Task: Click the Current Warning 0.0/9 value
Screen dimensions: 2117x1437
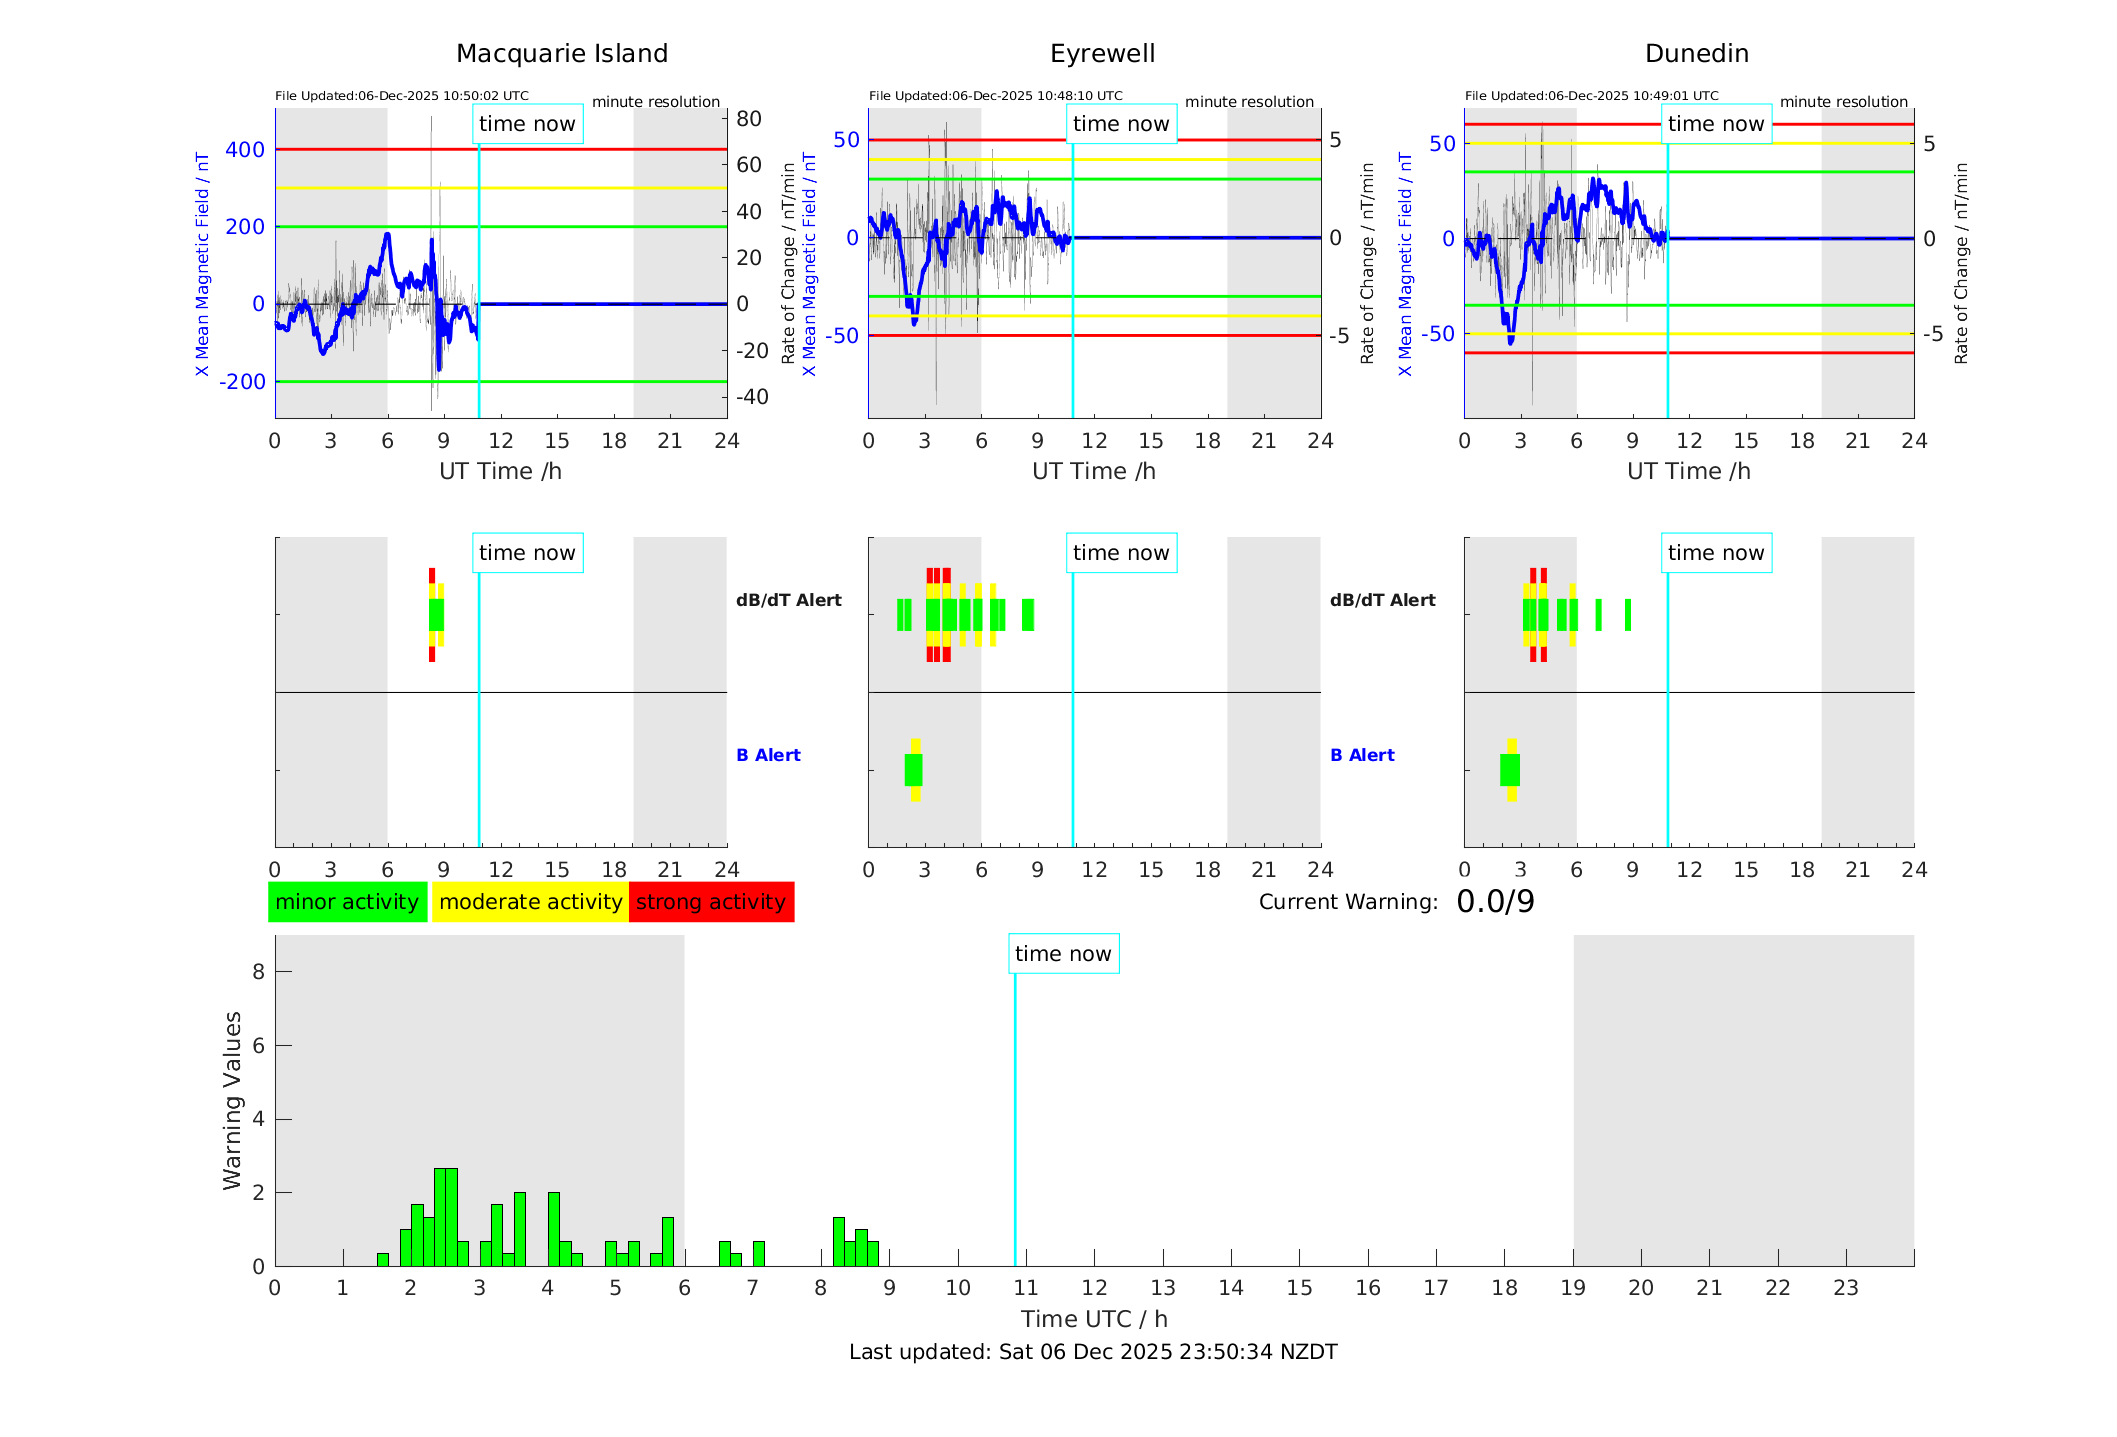Action: tap(1495, 902)
